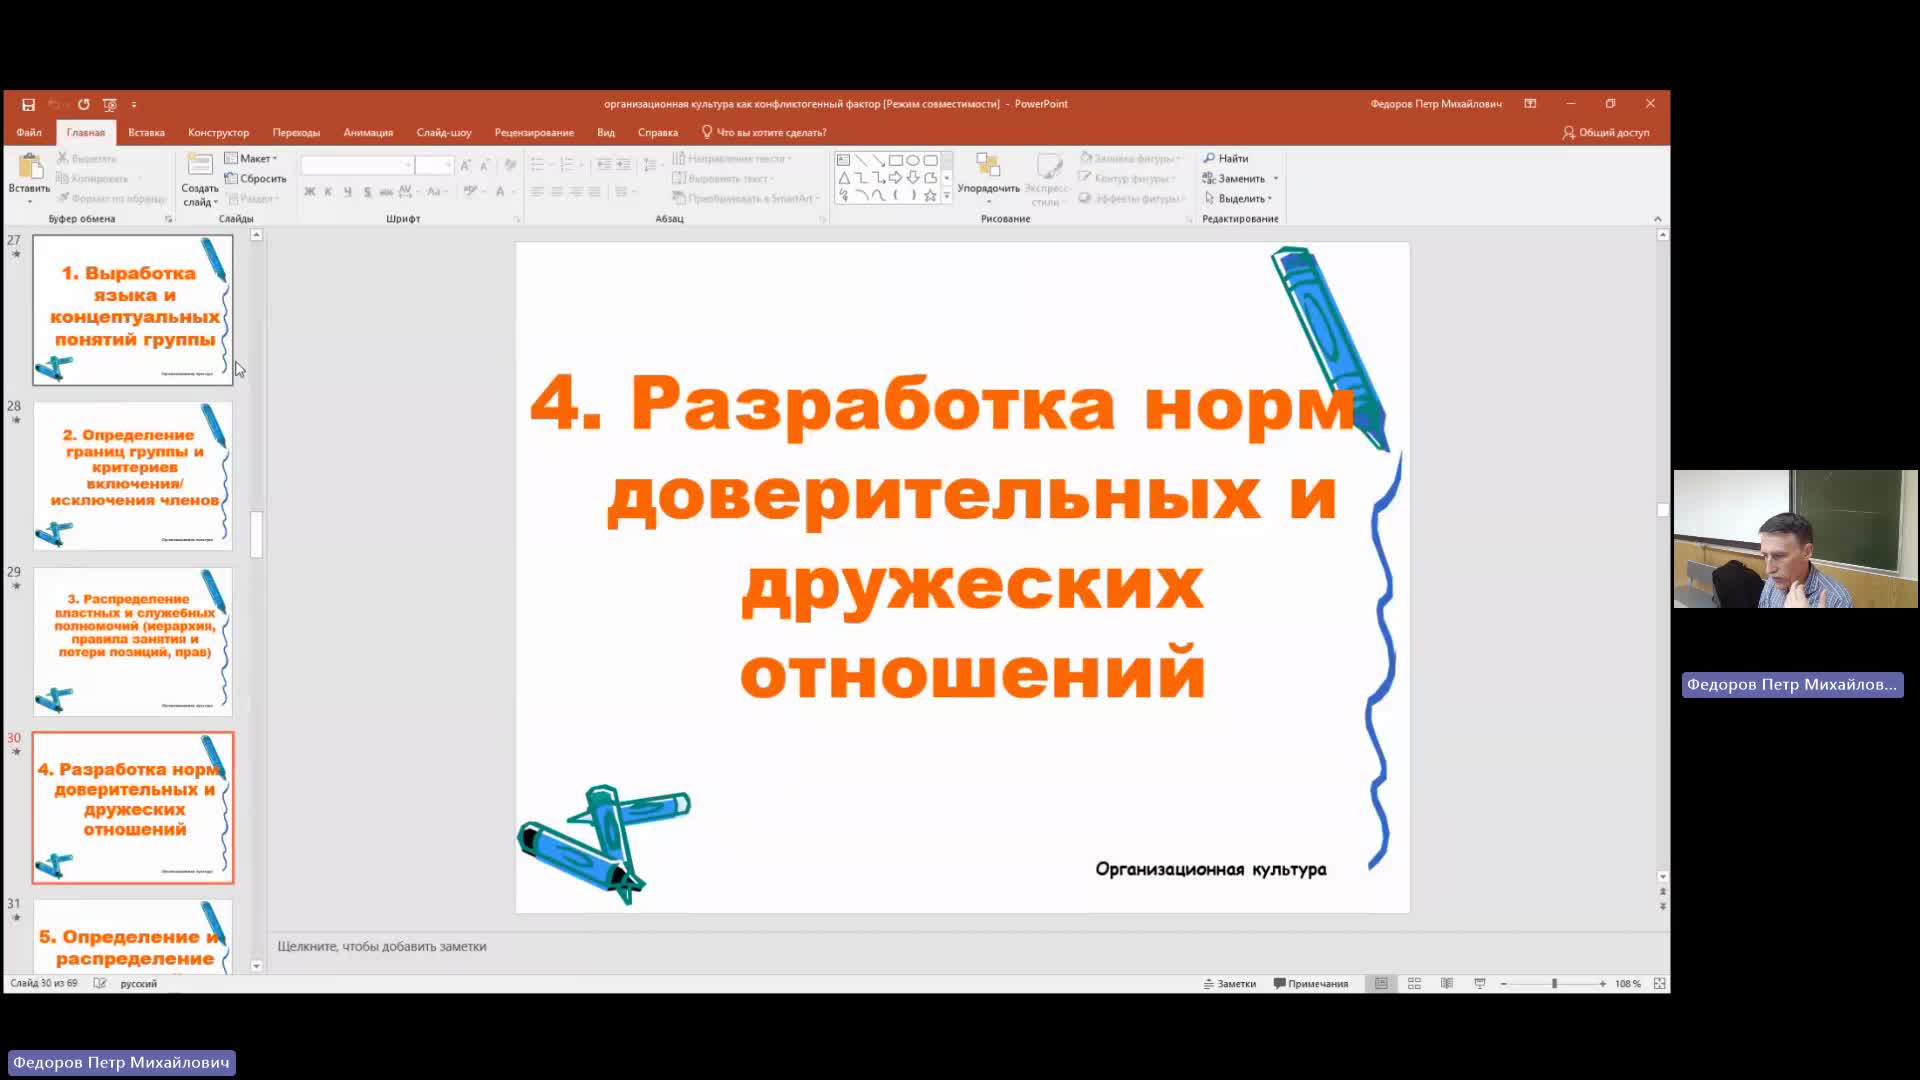This screenshot has height=1080, width=1920.
Task: Click the 'Что вы хотите сделать?' search box
Action: point(764,132)
